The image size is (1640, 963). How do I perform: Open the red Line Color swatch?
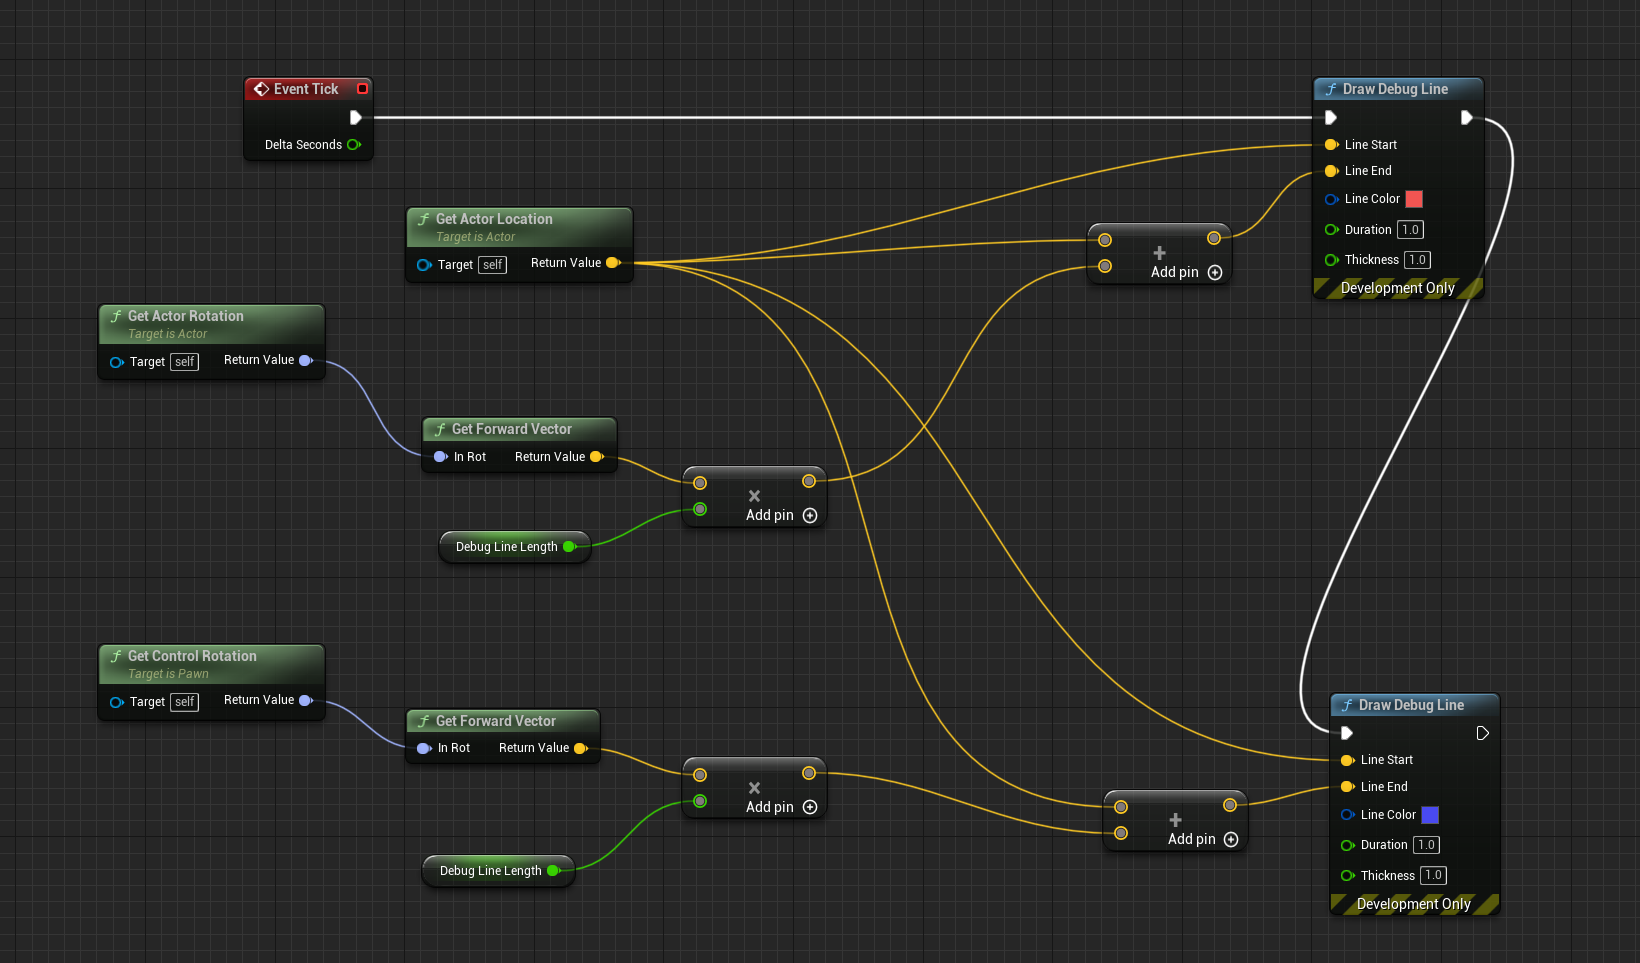[1414, 199]
